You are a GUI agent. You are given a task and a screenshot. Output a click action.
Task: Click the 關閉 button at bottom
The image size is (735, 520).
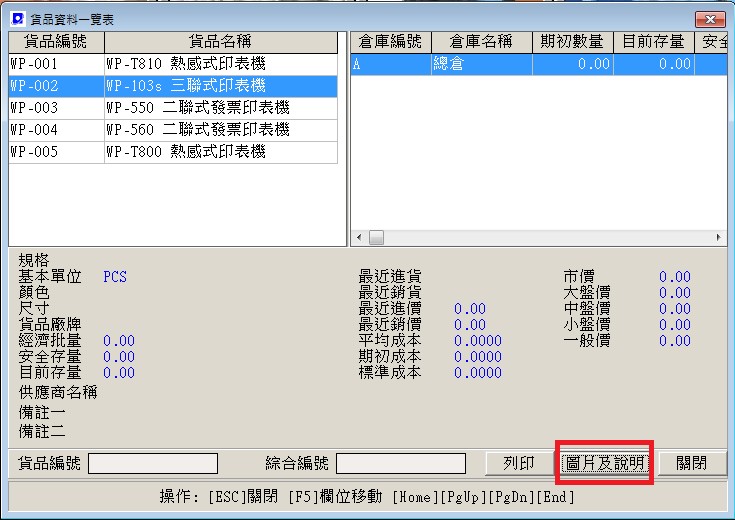[x=692, y=463]
